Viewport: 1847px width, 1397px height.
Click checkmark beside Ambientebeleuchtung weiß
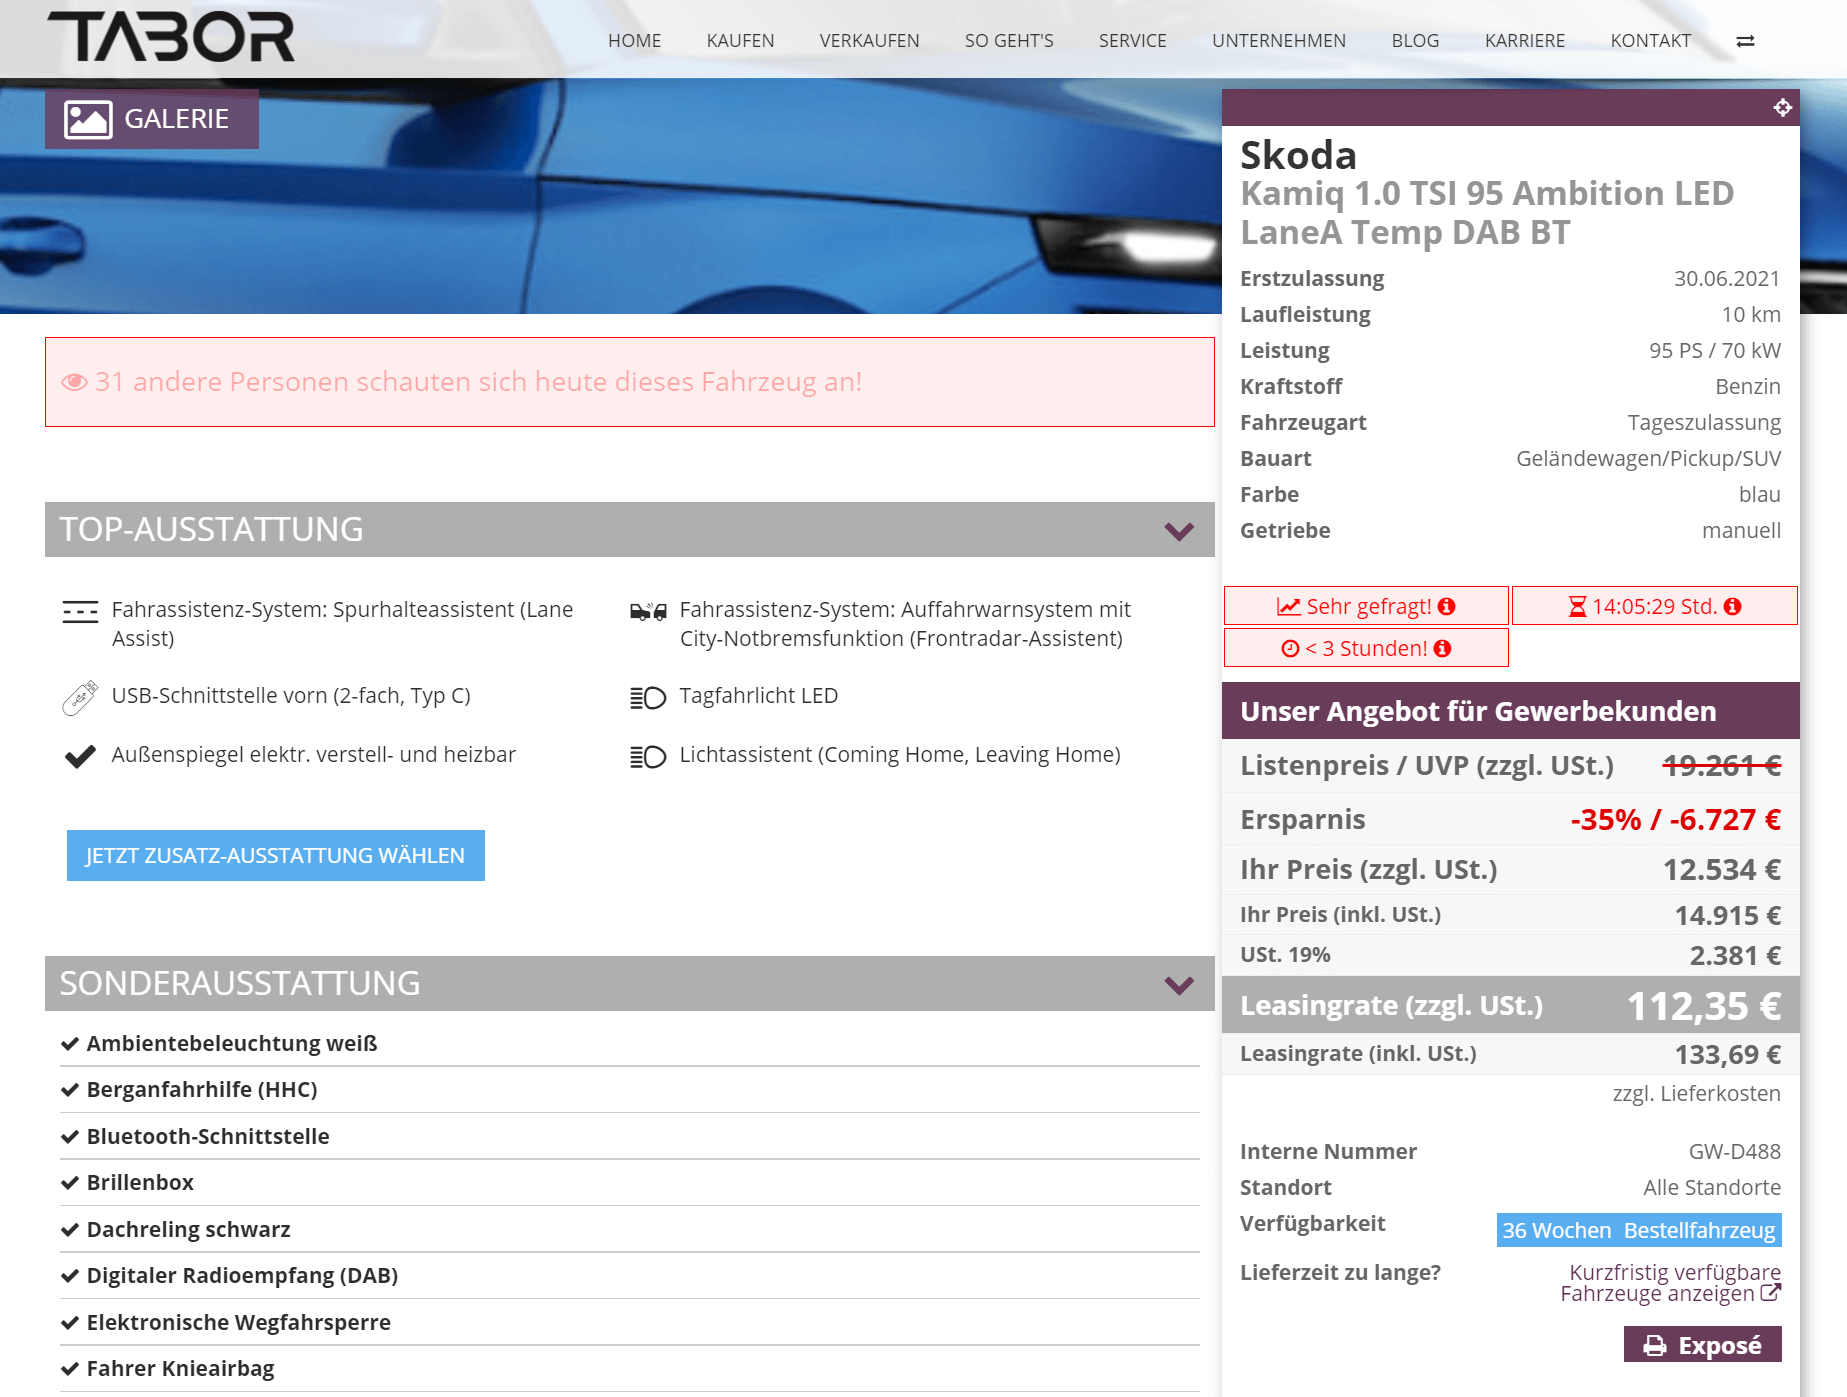(70, 1044)
